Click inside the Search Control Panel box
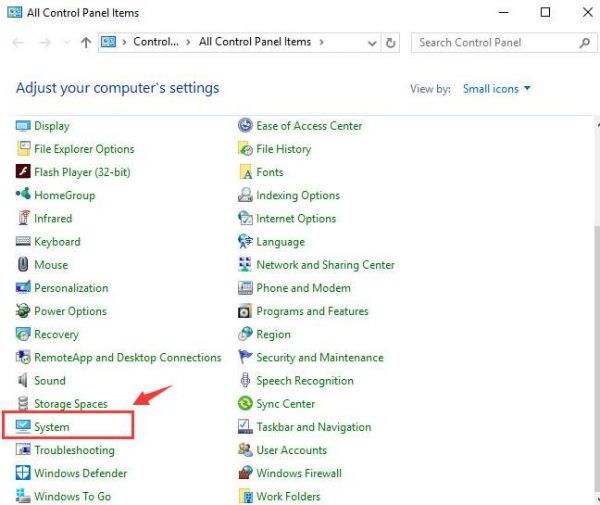Viewport: 600px width, 505px height. coord(495,43)
